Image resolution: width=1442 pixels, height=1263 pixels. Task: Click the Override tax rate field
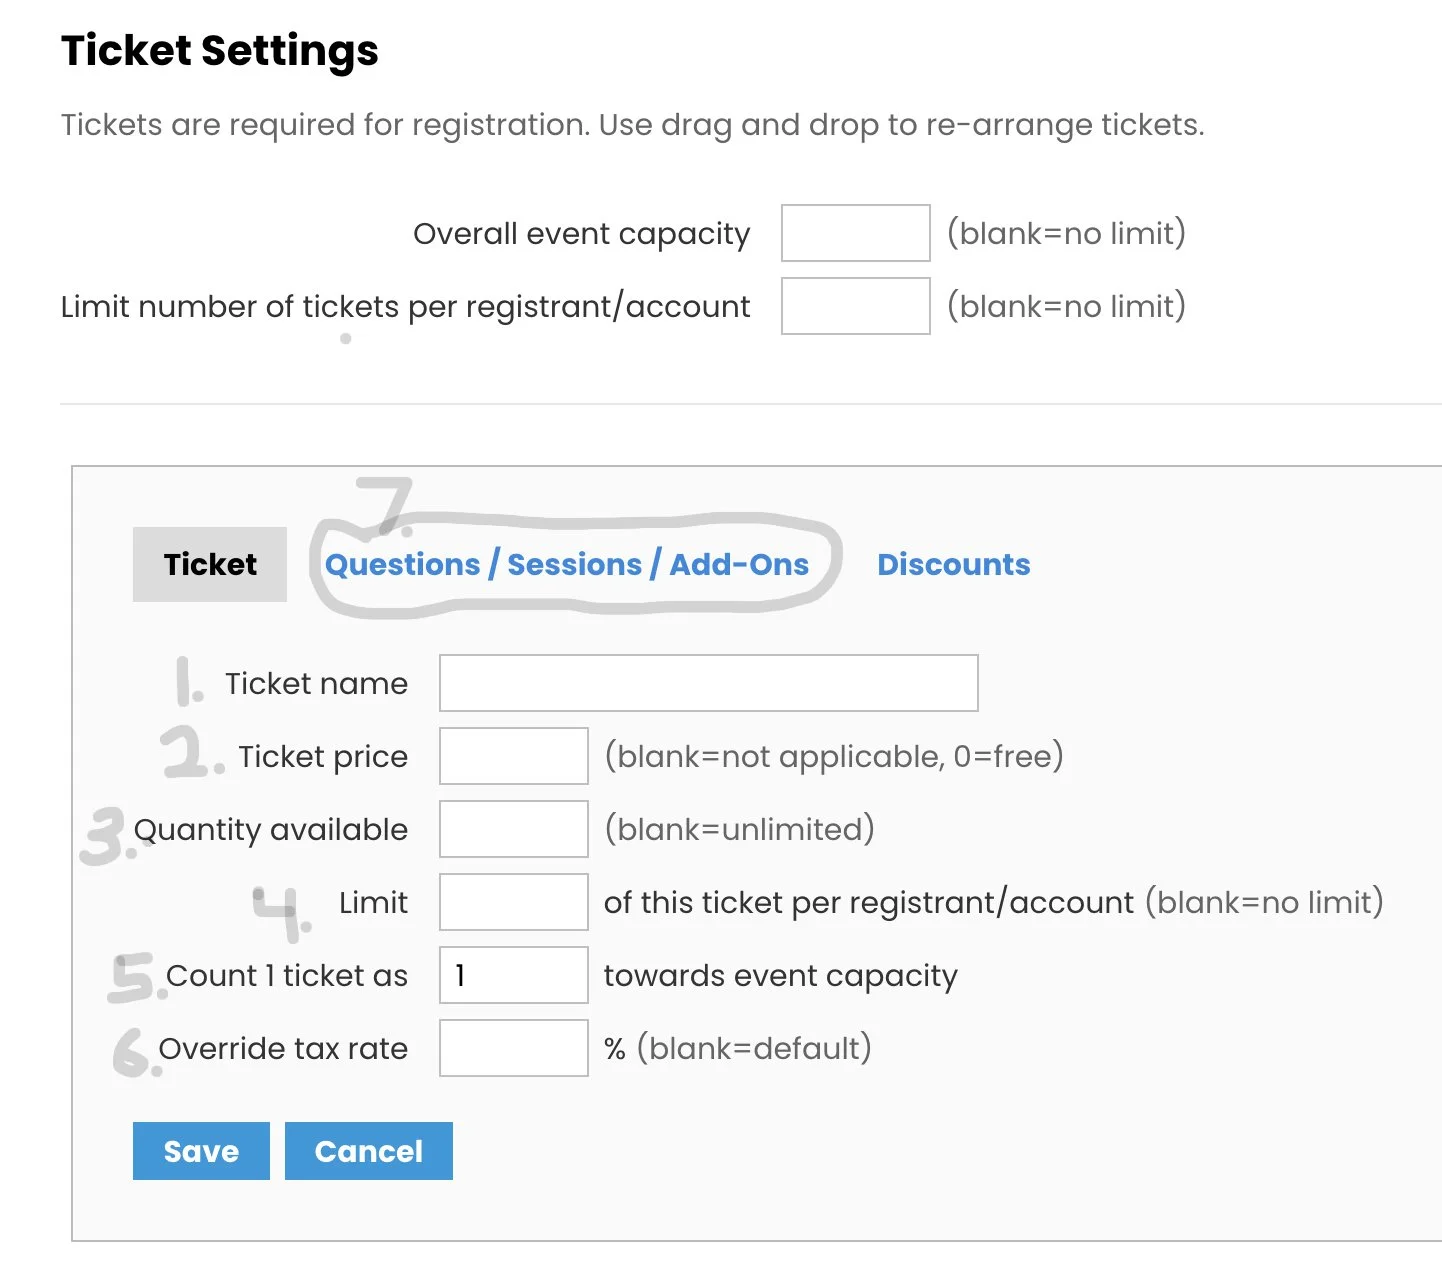(x=513, y=1048)
